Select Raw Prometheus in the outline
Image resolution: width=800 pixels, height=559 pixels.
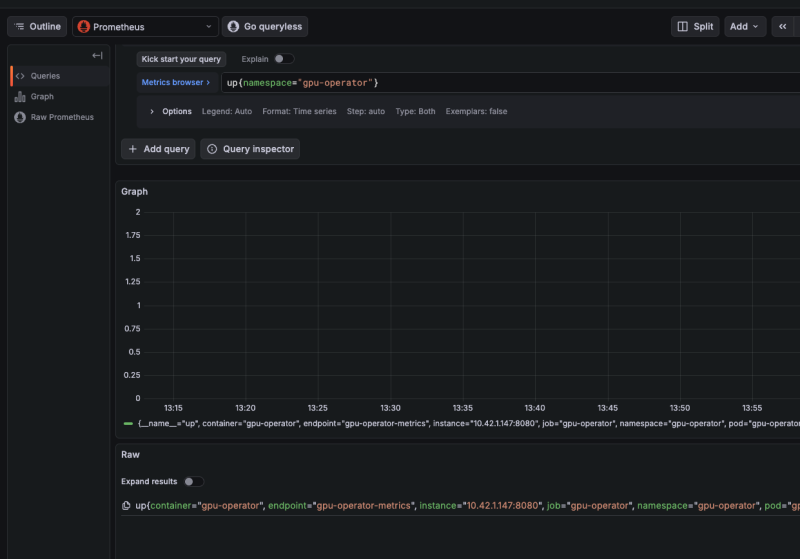62,117
